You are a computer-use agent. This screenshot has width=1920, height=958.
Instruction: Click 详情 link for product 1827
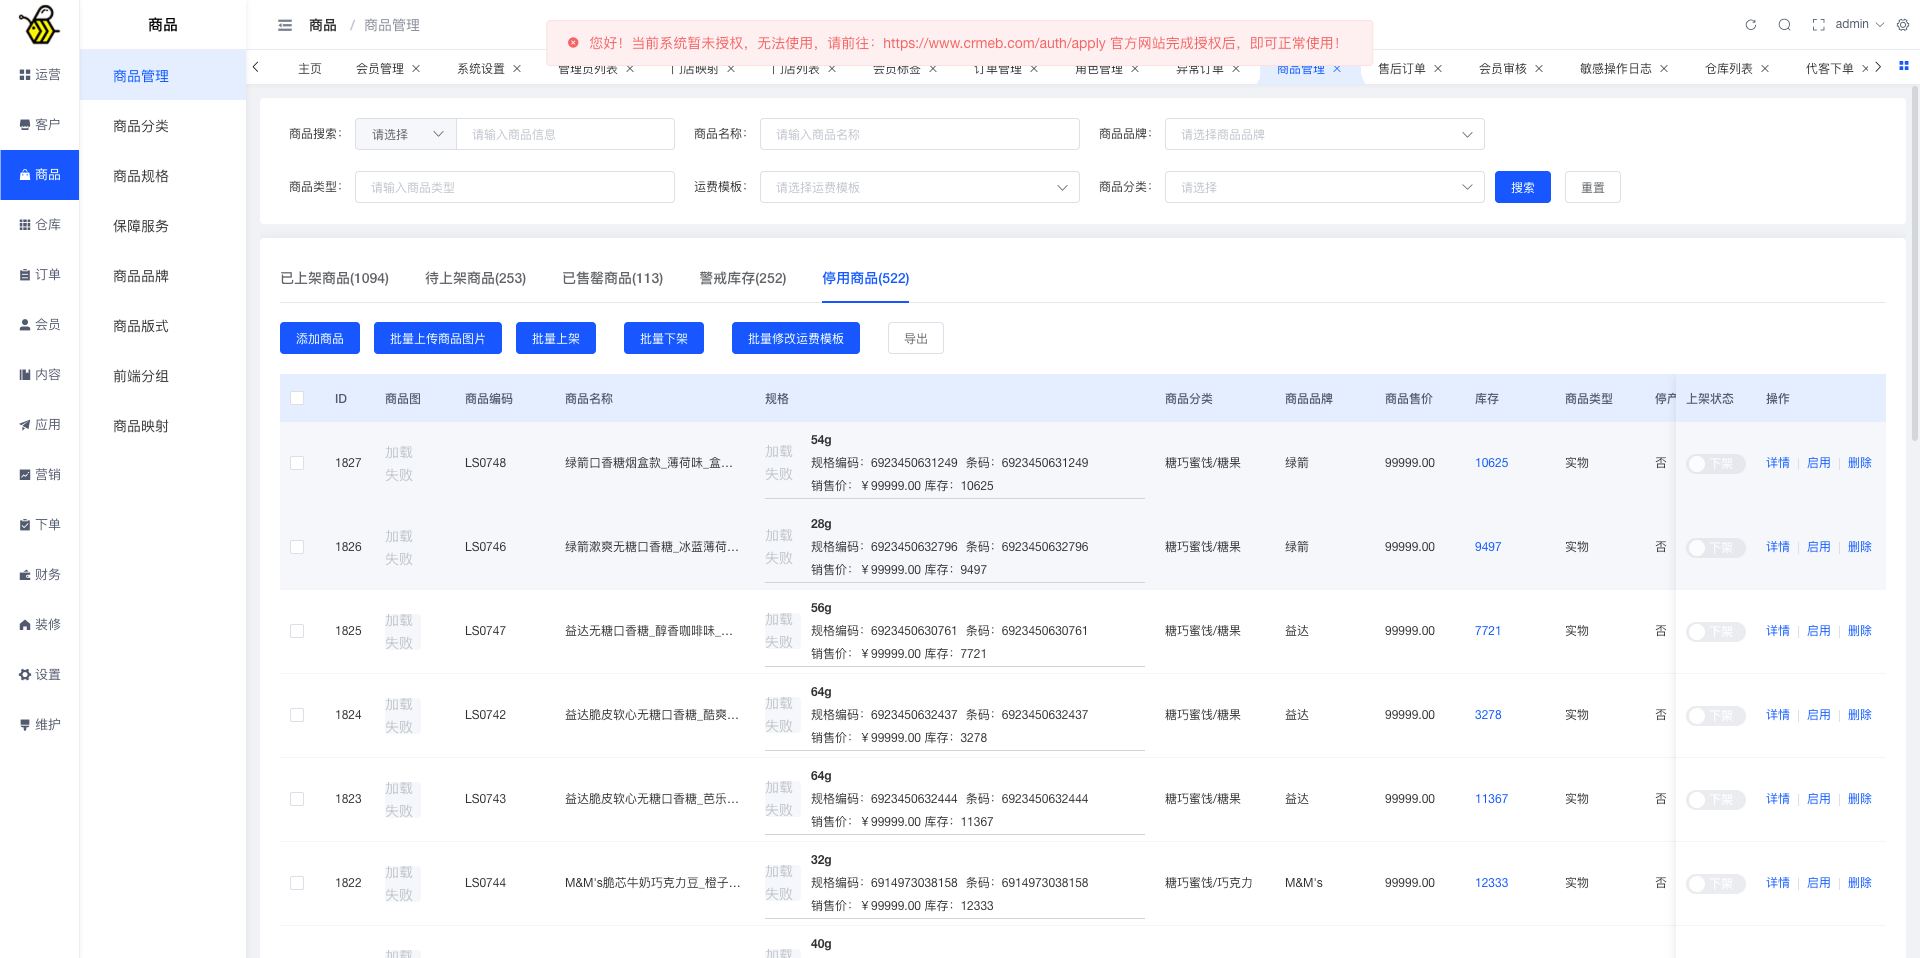click(x=1777, y=463)
